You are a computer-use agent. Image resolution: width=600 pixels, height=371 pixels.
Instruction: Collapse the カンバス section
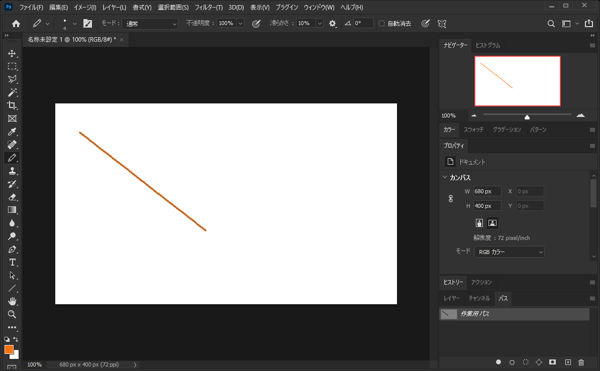pyautogui.click(x=445, y=177)
